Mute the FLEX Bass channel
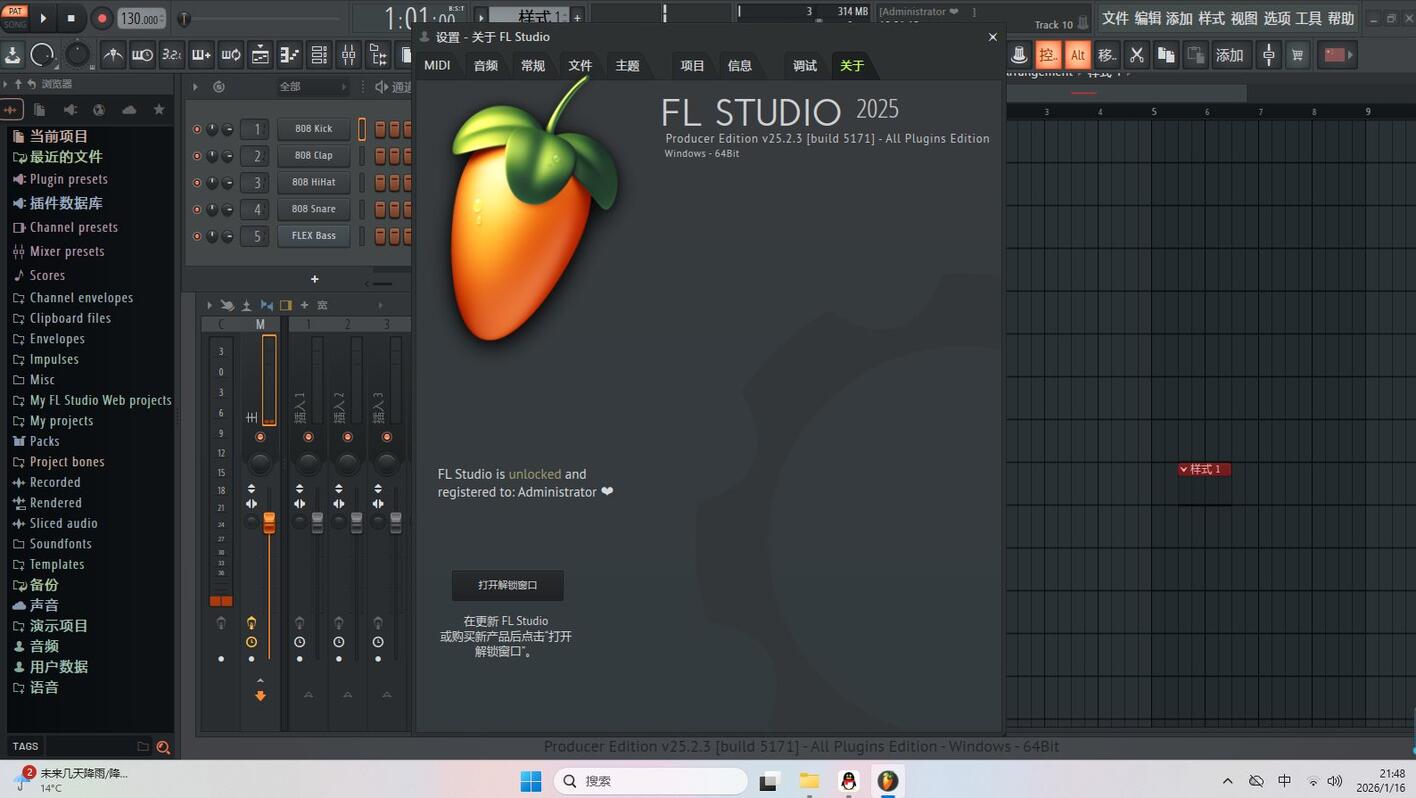The width and height of the screenshot is (1416, 798). tap(197, 237)
